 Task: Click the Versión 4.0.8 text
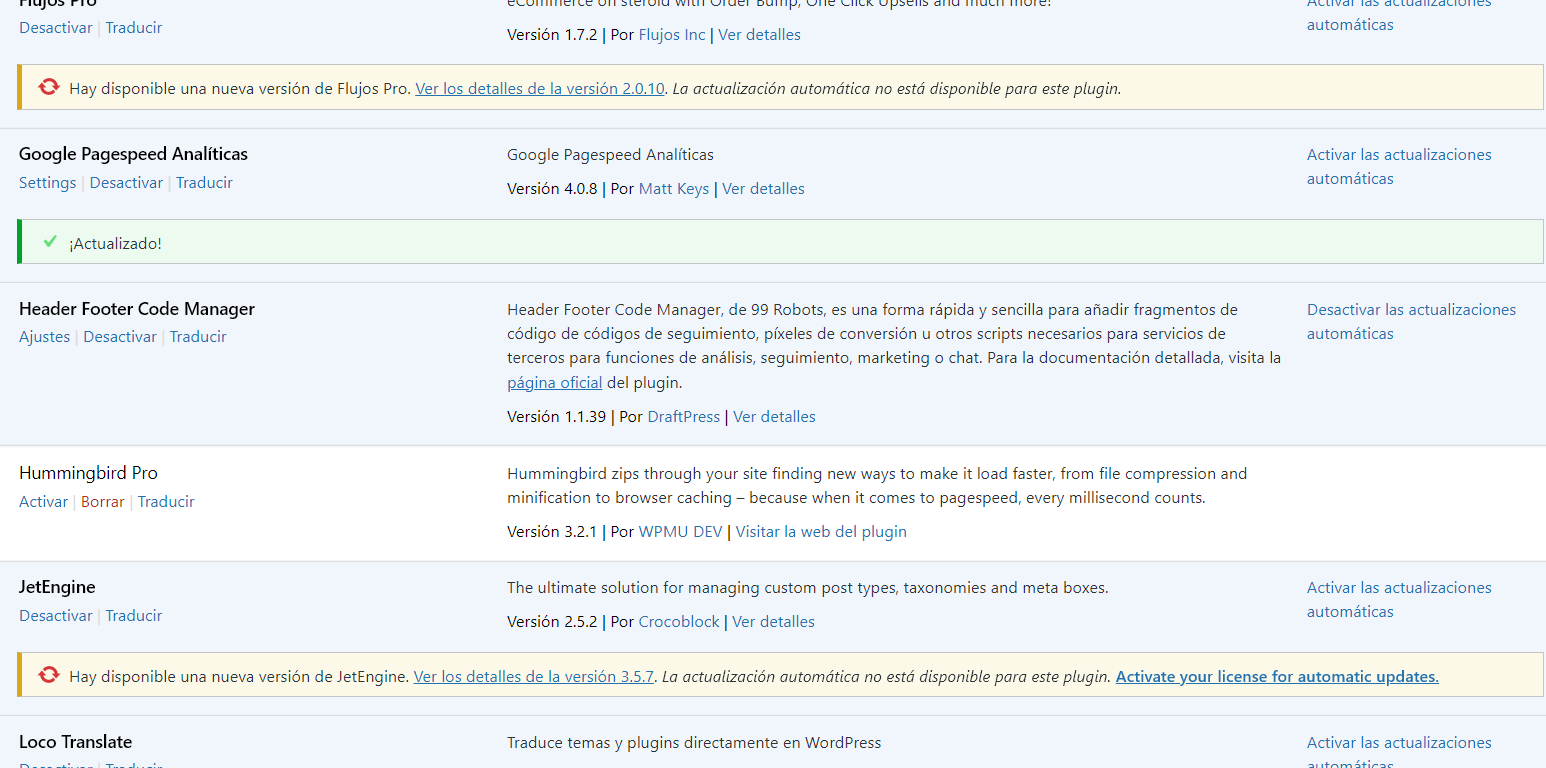pos(552,188)
